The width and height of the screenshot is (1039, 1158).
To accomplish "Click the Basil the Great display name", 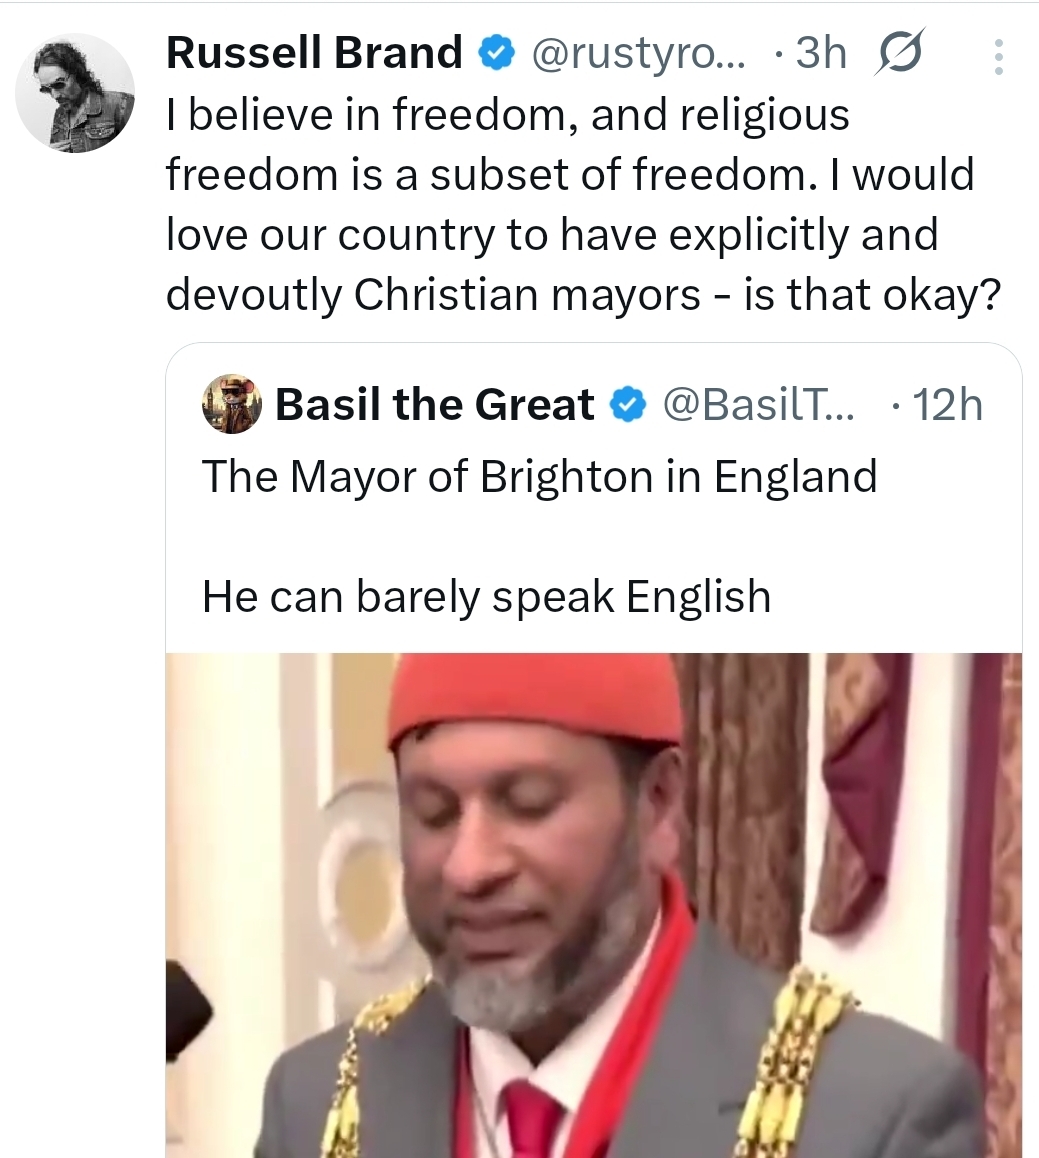I will pyautogui.click(x=434, y=405).
